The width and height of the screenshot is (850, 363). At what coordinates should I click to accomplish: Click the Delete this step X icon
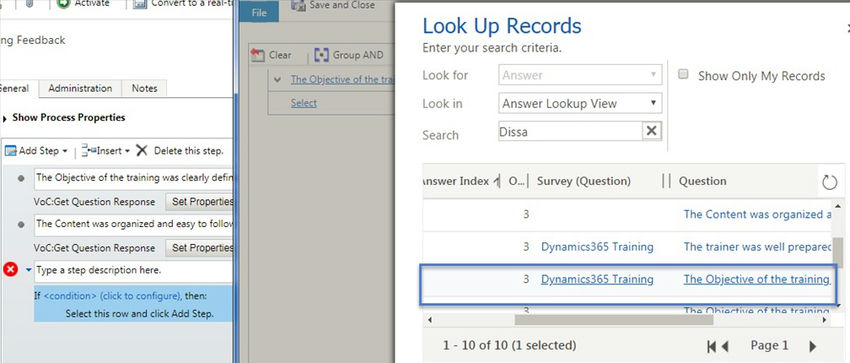pyautogui.click(x=141, y=150)
